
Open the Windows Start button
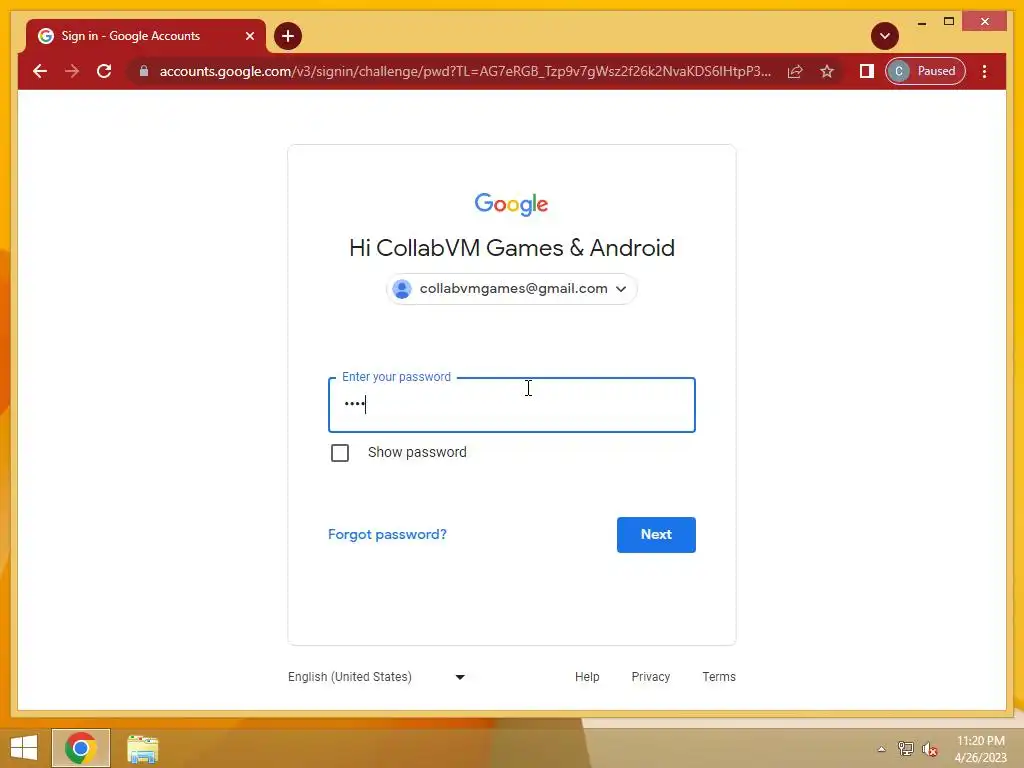coord(24,748)
